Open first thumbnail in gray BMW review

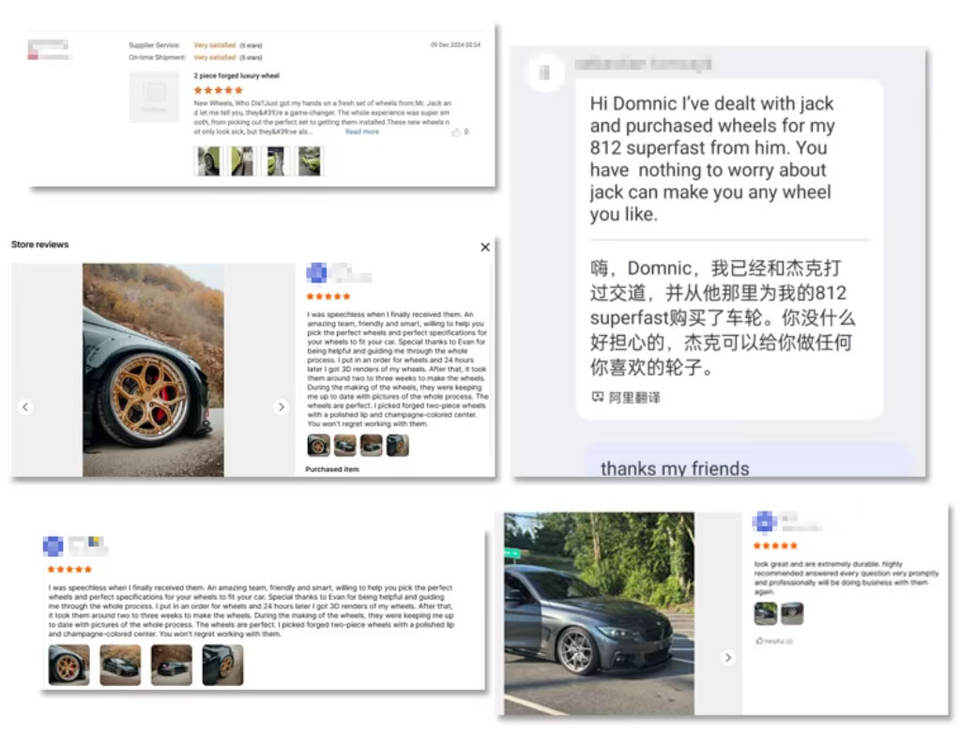(765, 613)
